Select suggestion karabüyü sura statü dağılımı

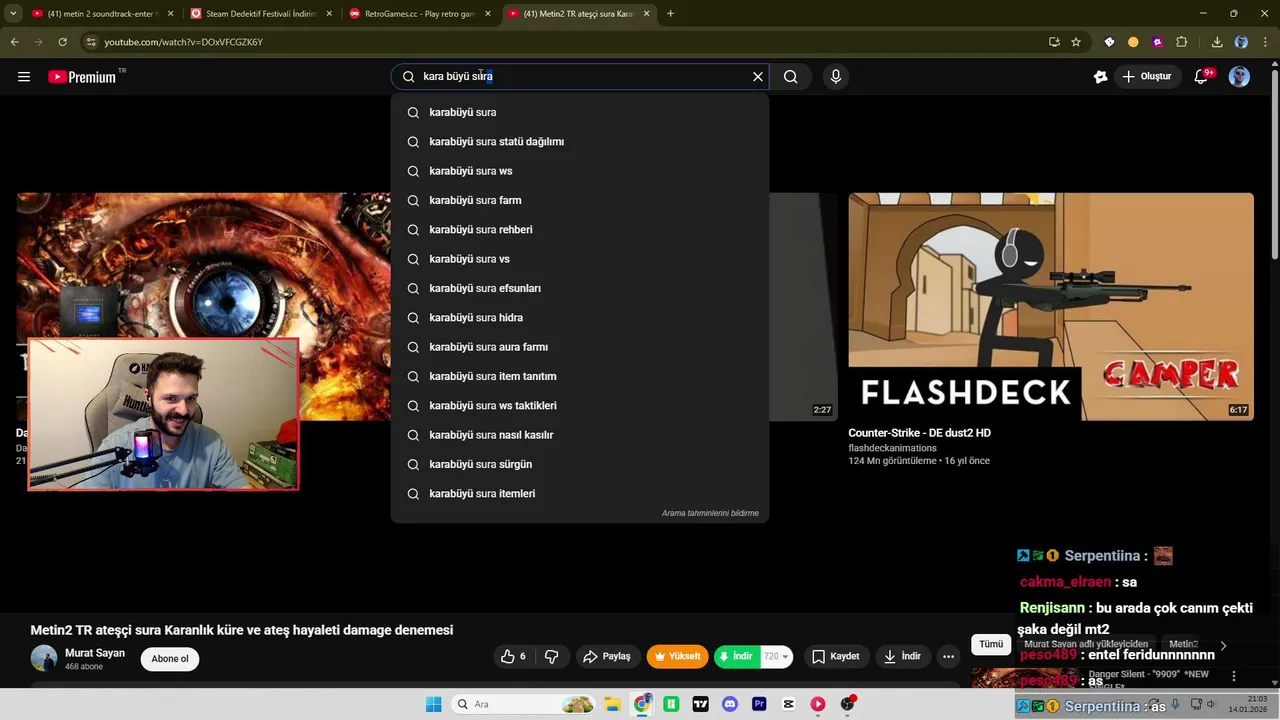tap(580, 142)
